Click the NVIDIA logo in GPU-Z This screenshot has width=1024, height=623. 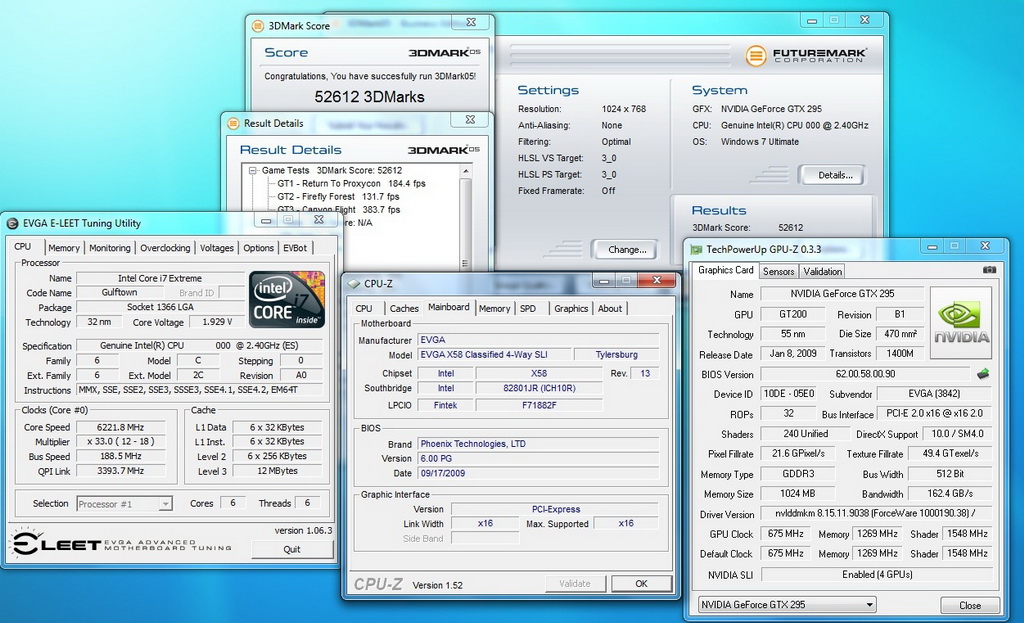pyautogui.click(x=961, y=323)
